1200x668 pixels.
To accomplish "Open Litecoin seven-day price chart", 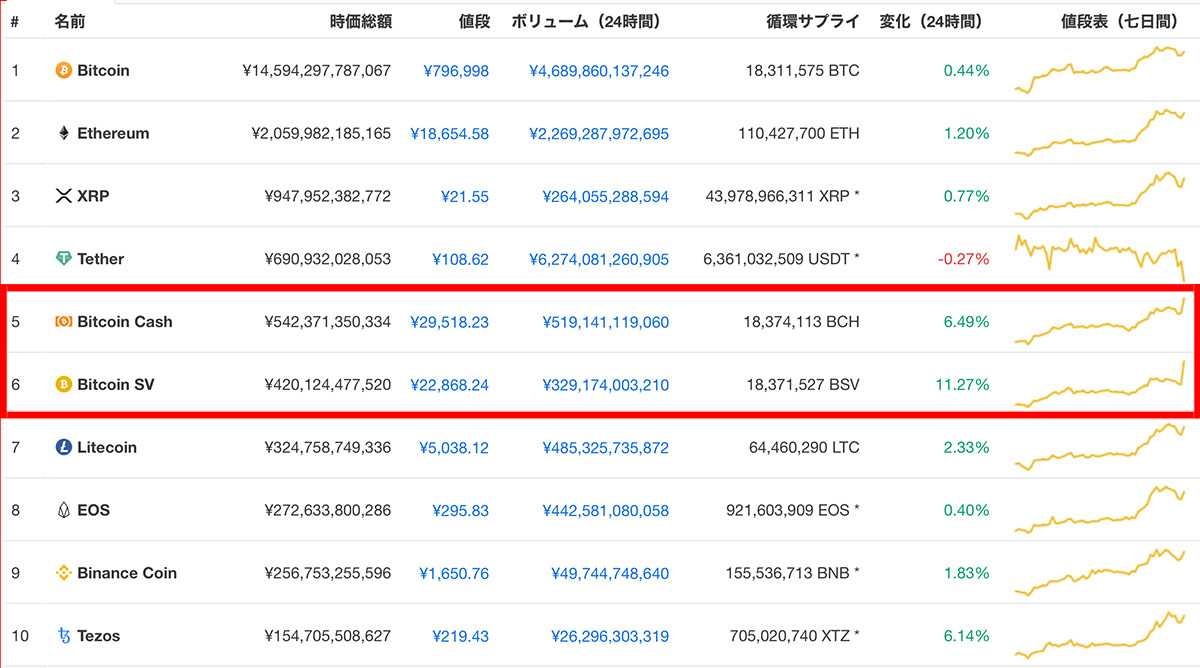I will pos(1100,446).
